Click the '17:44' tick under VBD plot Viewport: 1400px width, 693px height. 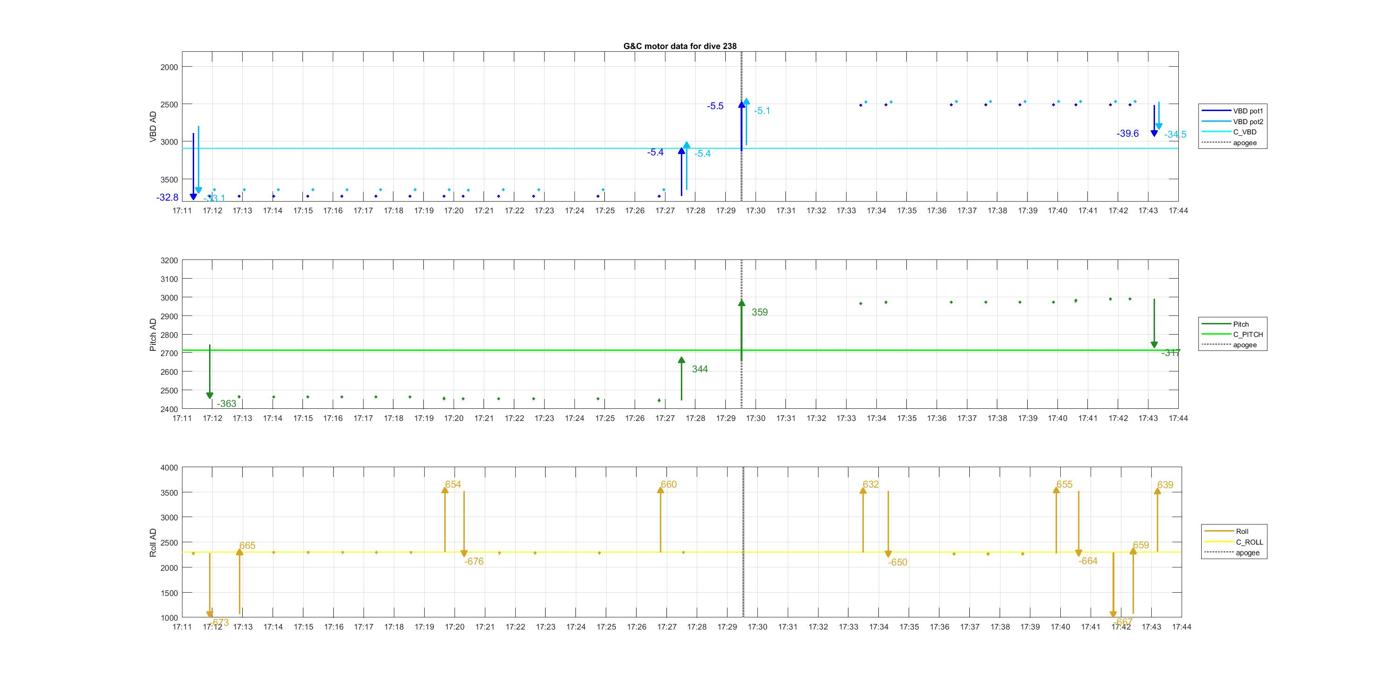[1178, 211]
